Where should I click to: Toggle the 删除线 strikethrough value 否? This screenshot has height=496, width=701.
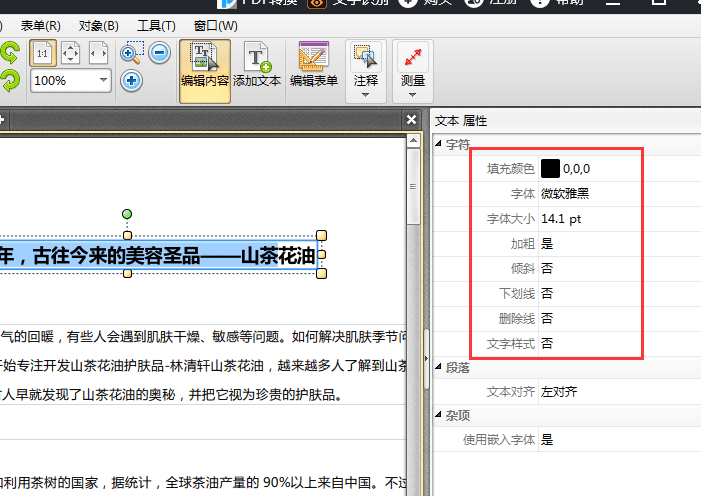point(547,318)
